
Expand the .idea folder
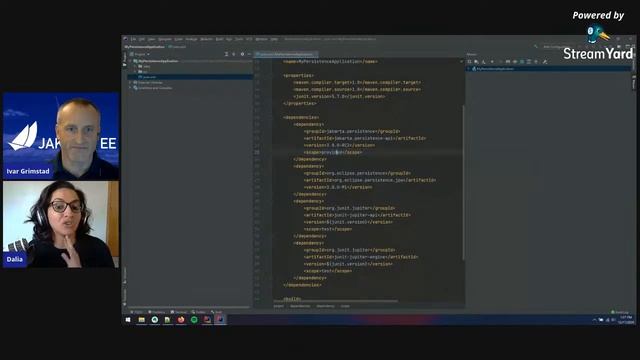[x=136, y=66]
